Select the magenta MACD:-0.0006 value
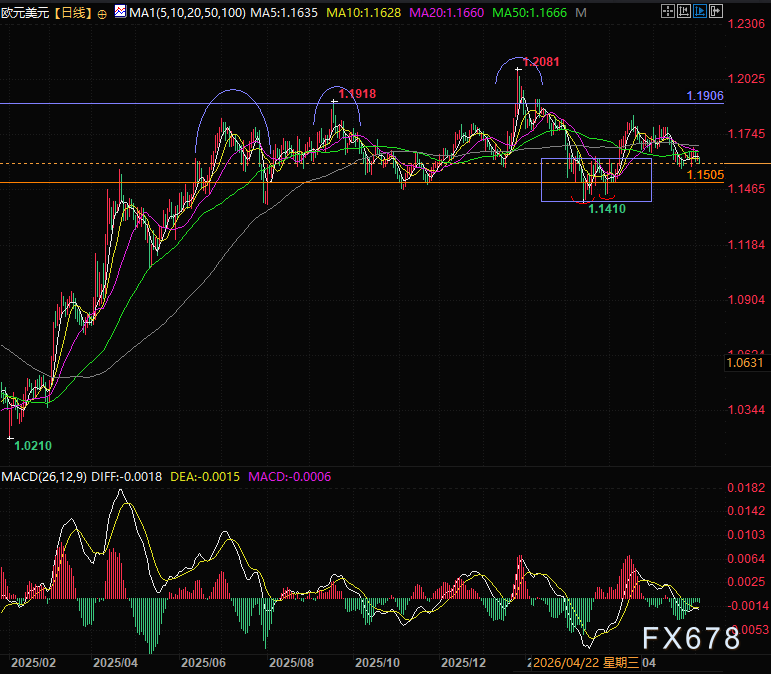771x674 pixels. point(290,476)
